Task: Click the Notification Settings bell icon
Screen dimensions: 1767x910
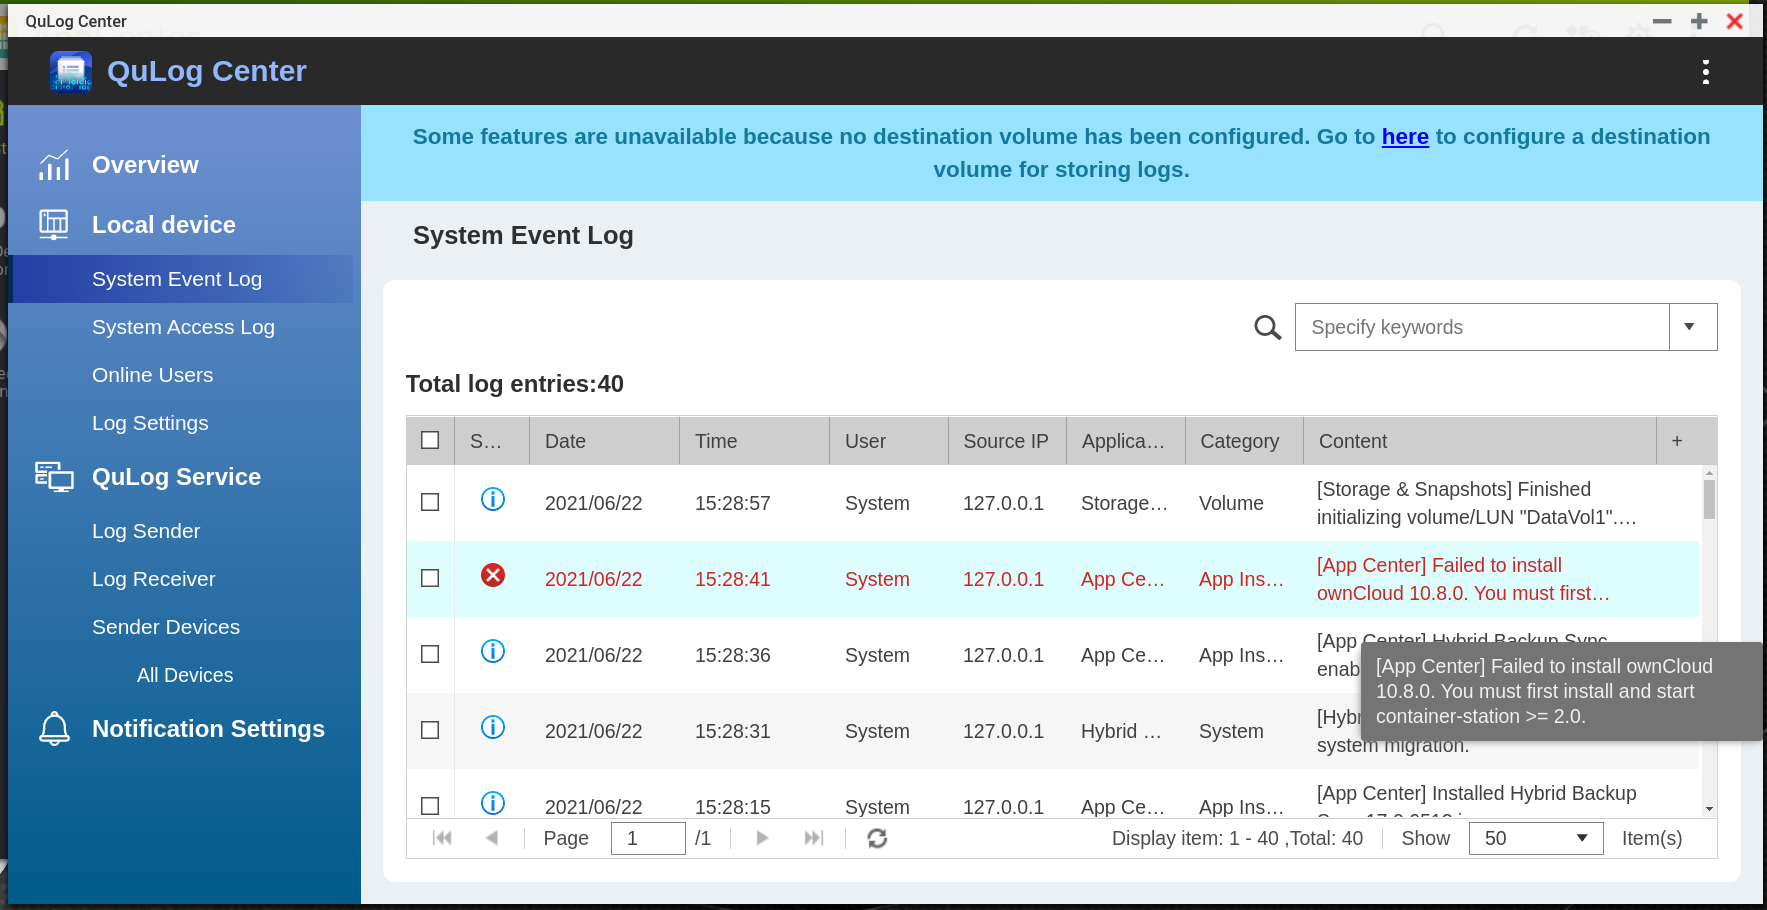Action: (x=54, y=729)
